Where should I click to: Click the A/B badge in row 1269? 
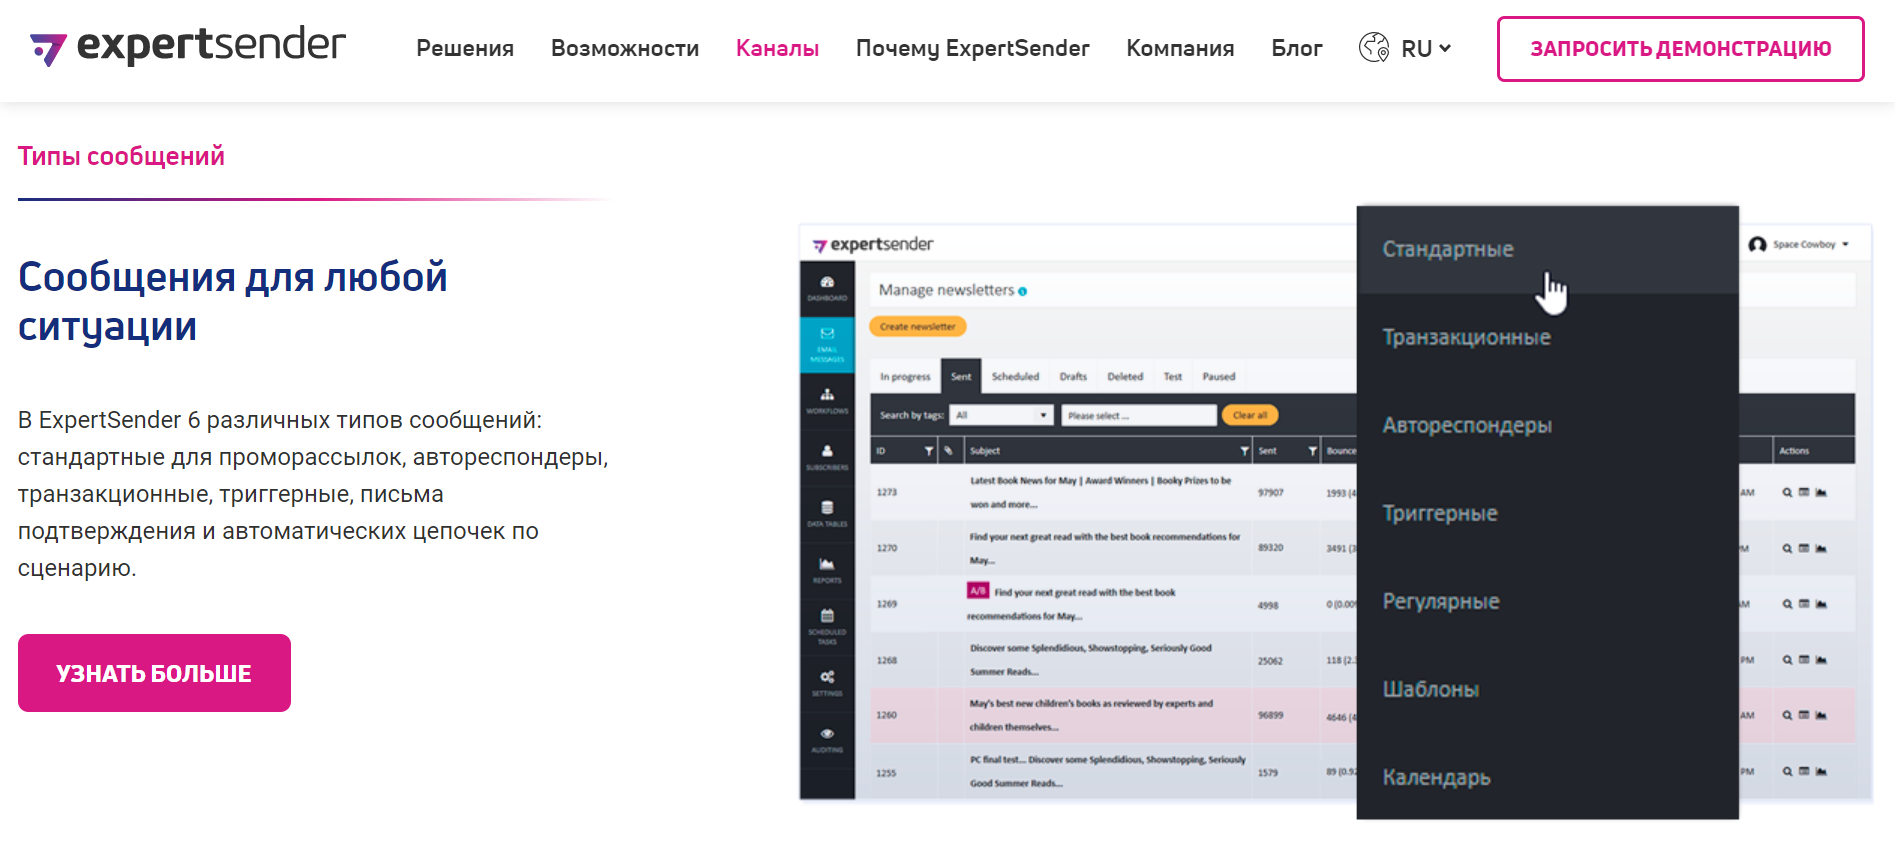tap(978, 591)
